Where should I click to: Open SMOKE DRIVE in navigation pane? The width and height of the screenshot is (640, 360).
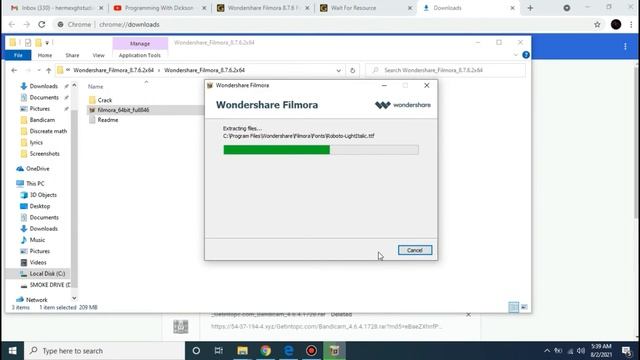pyautogui.click(x=50, y=285)
